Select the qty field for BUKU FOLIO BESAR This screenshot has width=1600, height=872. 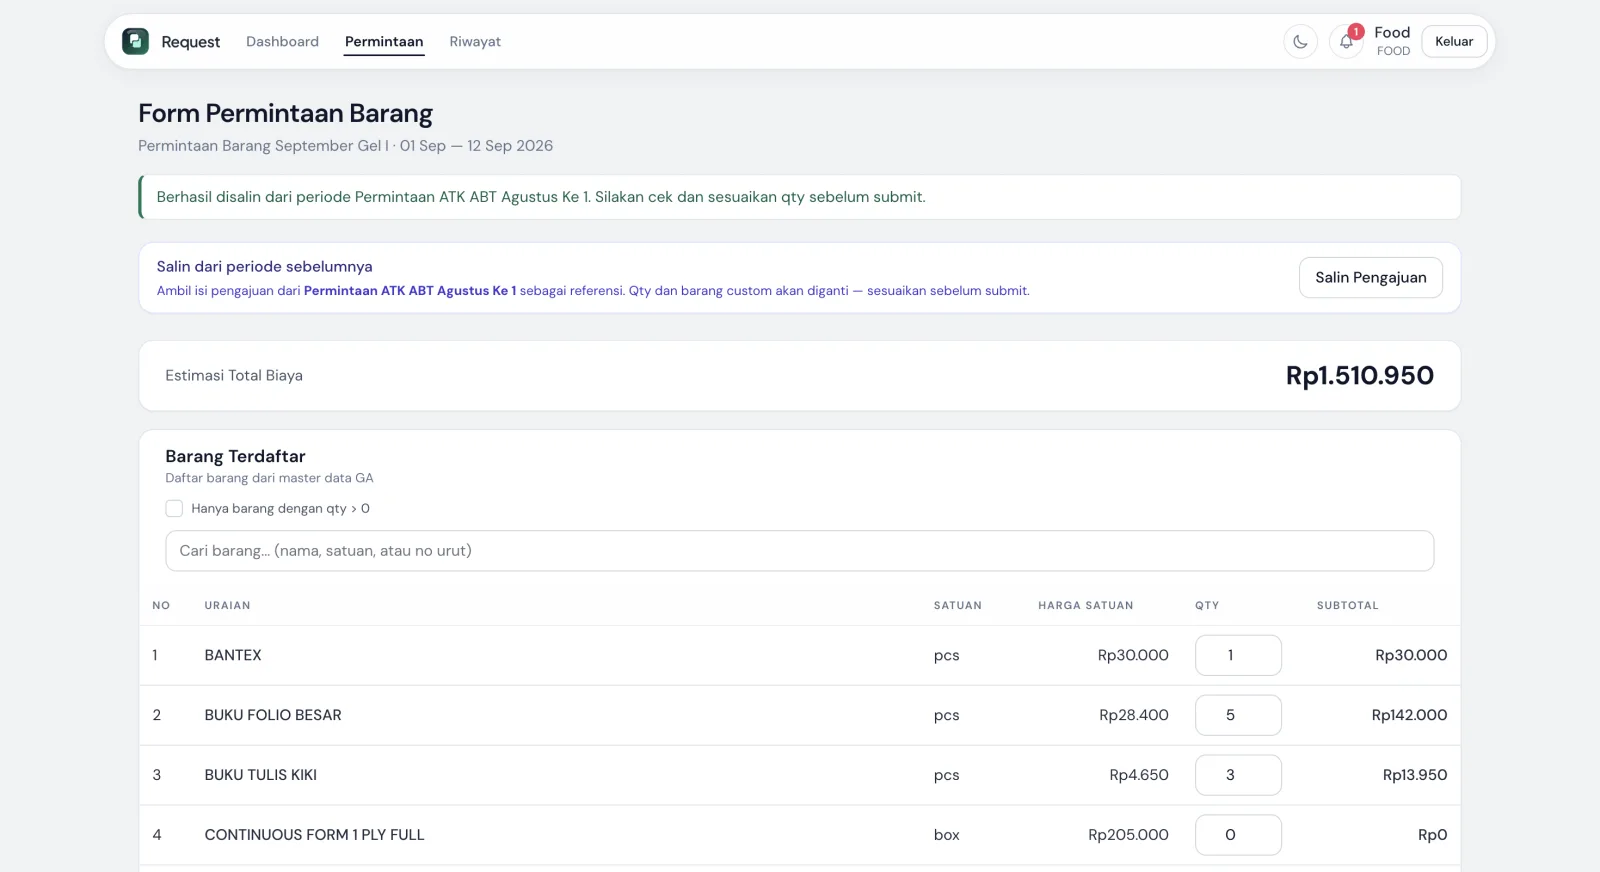1238,715
